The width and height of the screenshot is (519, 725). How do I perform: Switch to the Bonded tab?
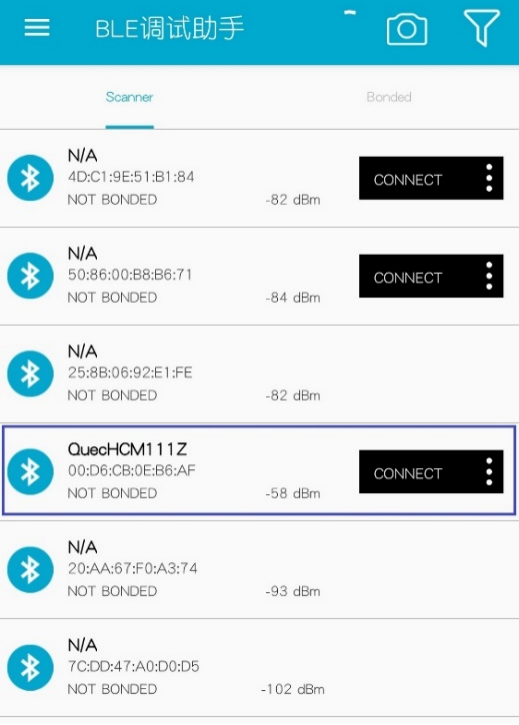coord(389,97)
